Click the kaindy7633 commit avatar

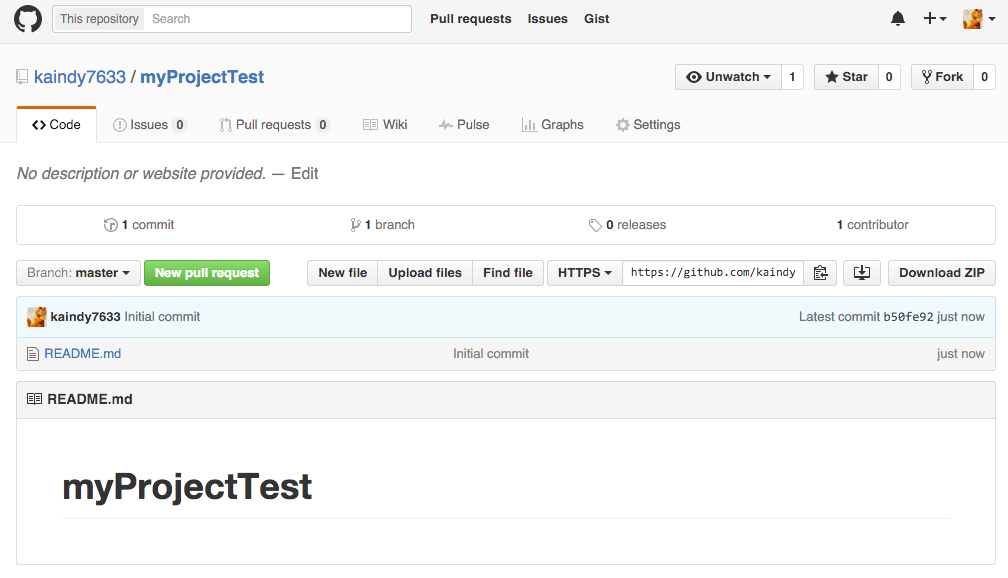36,317
